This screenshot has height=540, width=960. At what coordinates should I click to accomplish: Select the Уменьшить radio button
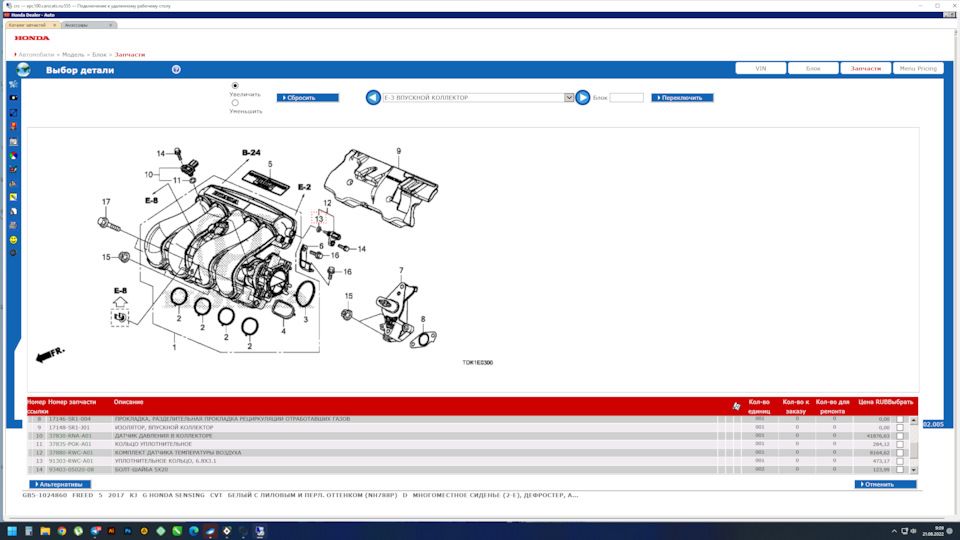tap(235, 103)
